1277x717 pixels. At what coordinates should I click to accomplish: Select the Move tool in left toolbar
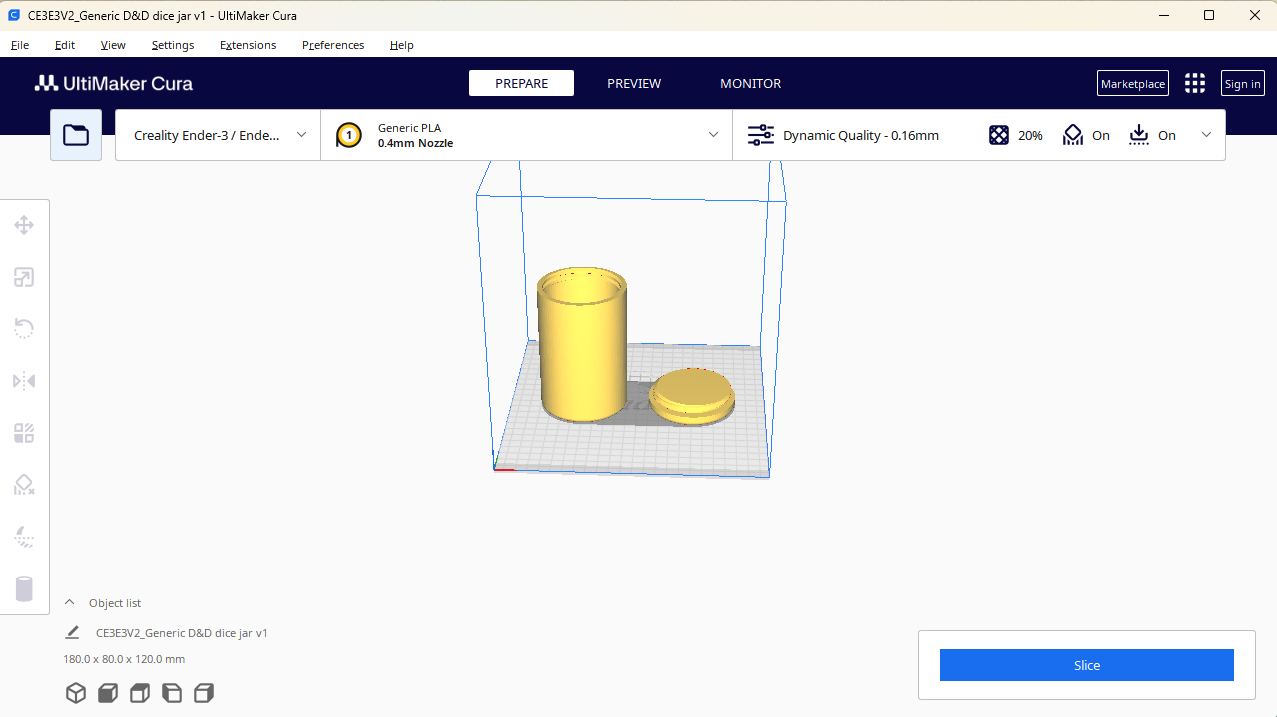click(x=24, y=225)
